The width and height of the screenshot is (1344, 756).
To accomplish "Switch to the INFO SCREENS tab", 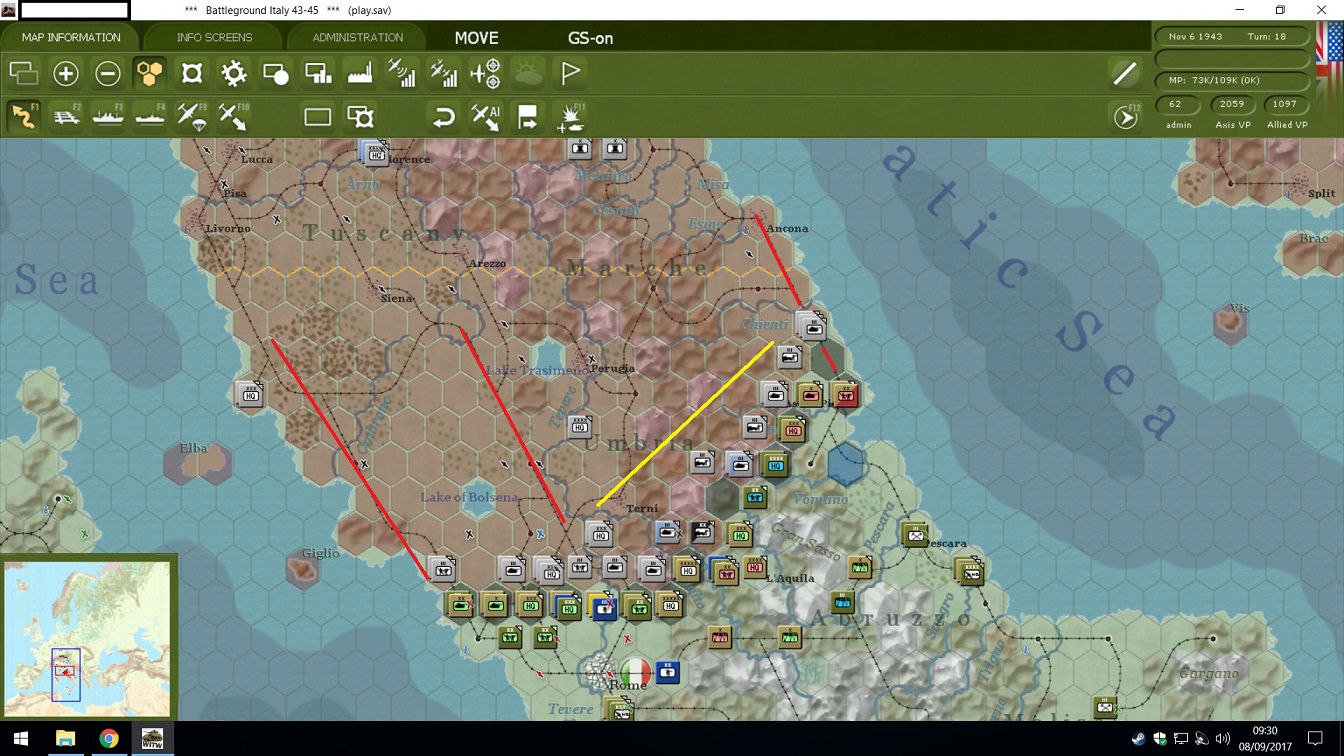I will coord(214,37).
